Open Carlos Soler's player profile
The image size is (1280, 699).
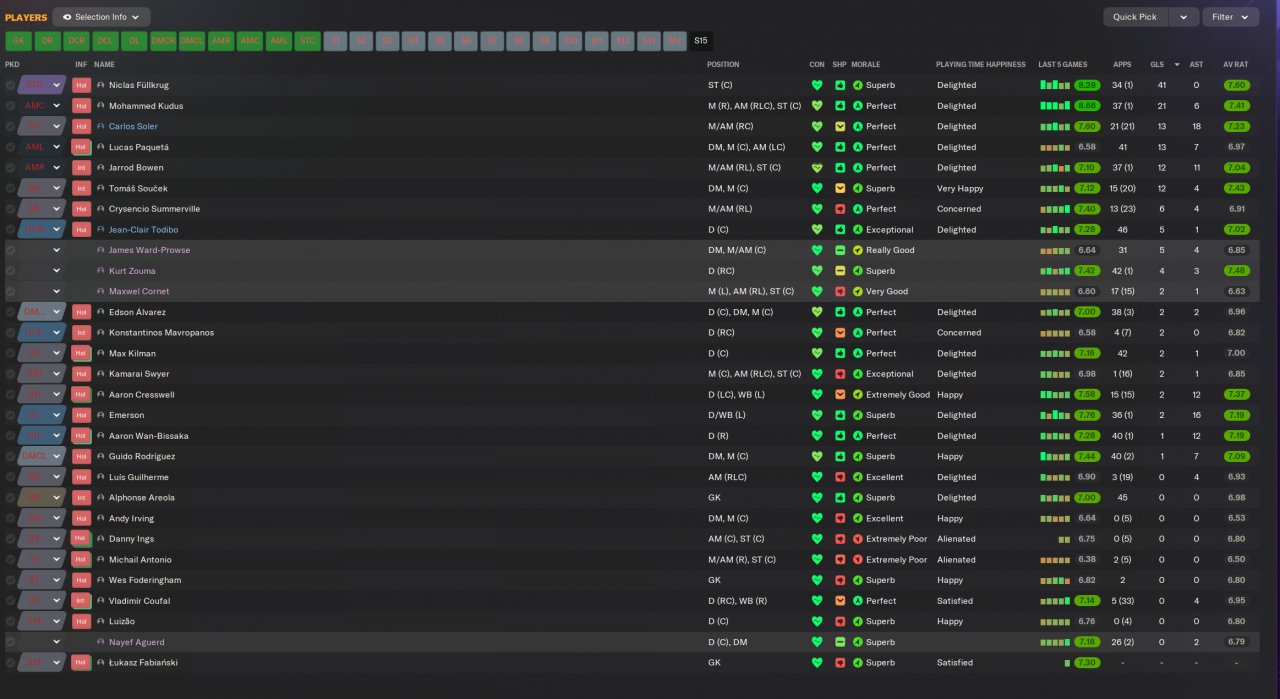point(133,126)
